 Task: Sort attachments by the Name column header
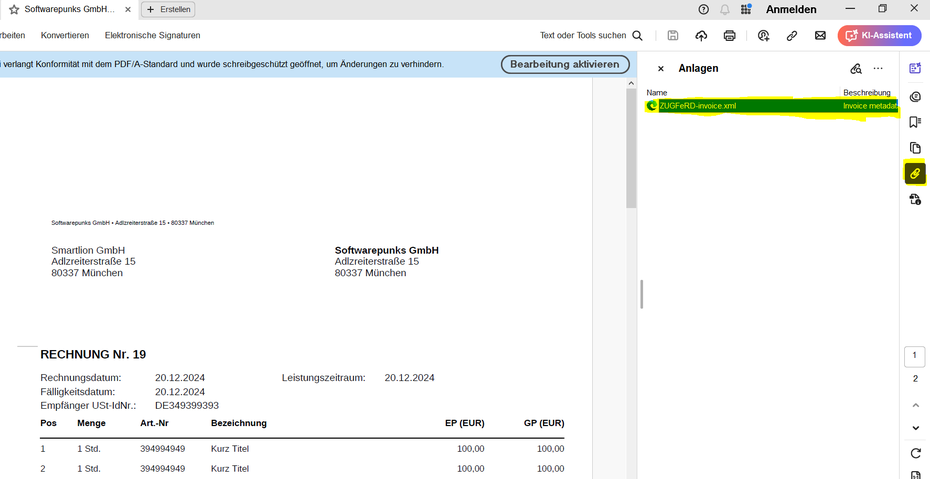[657, 92]
